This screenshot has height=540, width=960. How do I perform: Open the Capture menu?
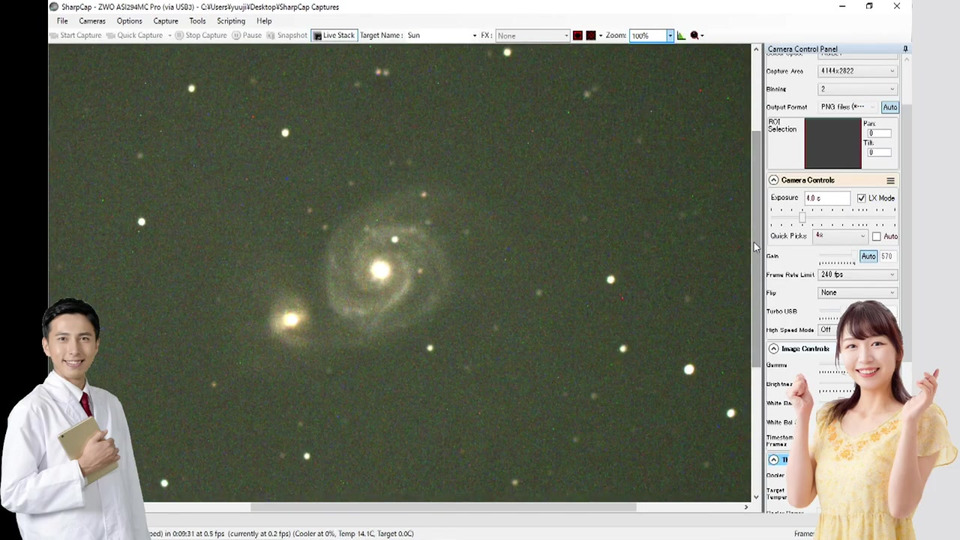click(165, 21)
